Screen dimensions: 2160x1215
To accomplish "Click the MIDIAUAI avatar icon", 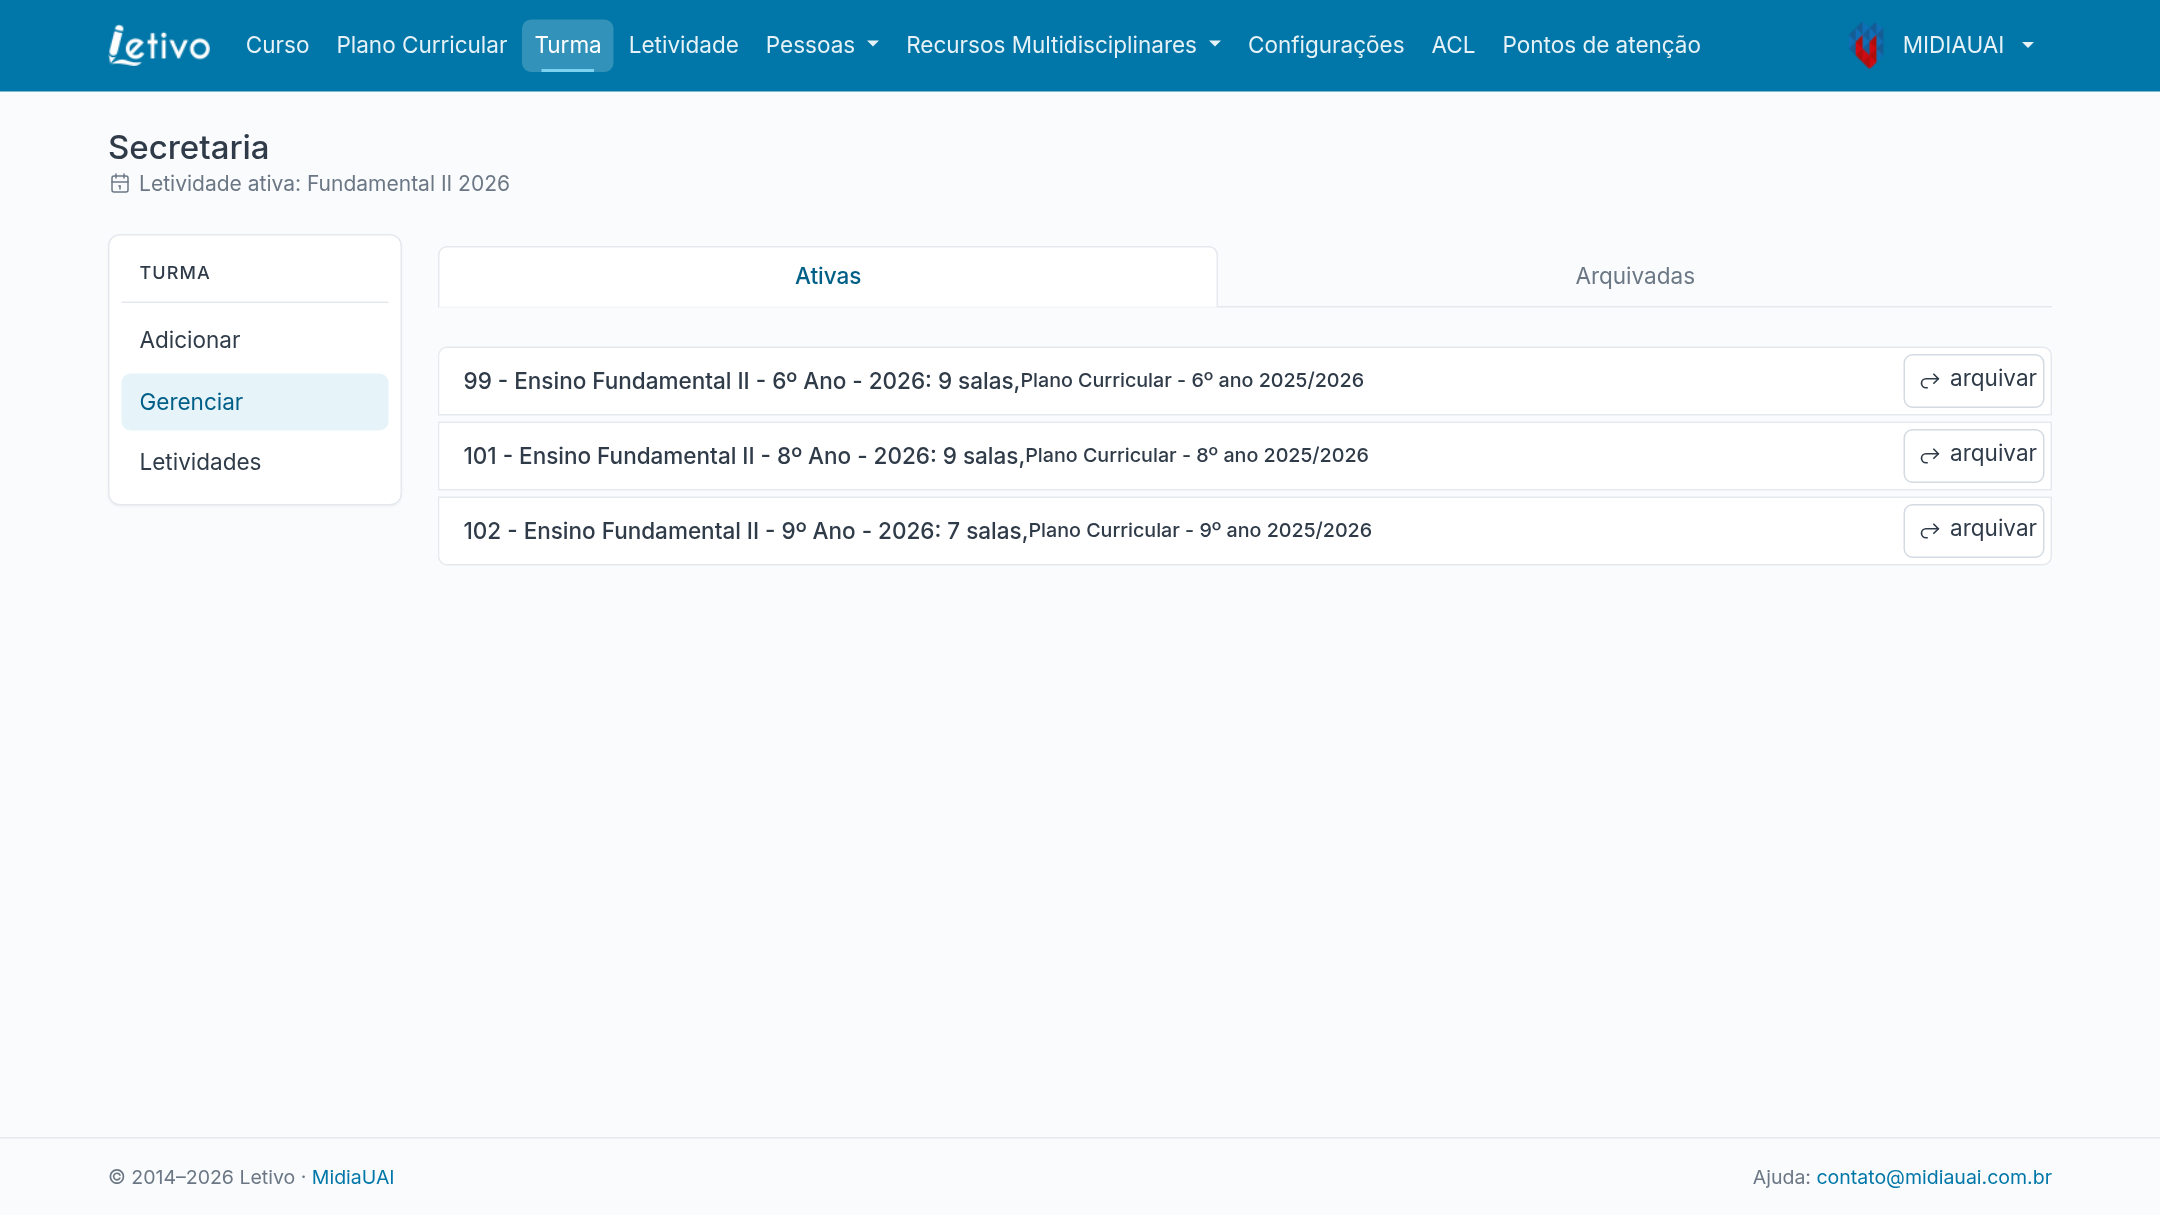I will [x=1866, y=45].
